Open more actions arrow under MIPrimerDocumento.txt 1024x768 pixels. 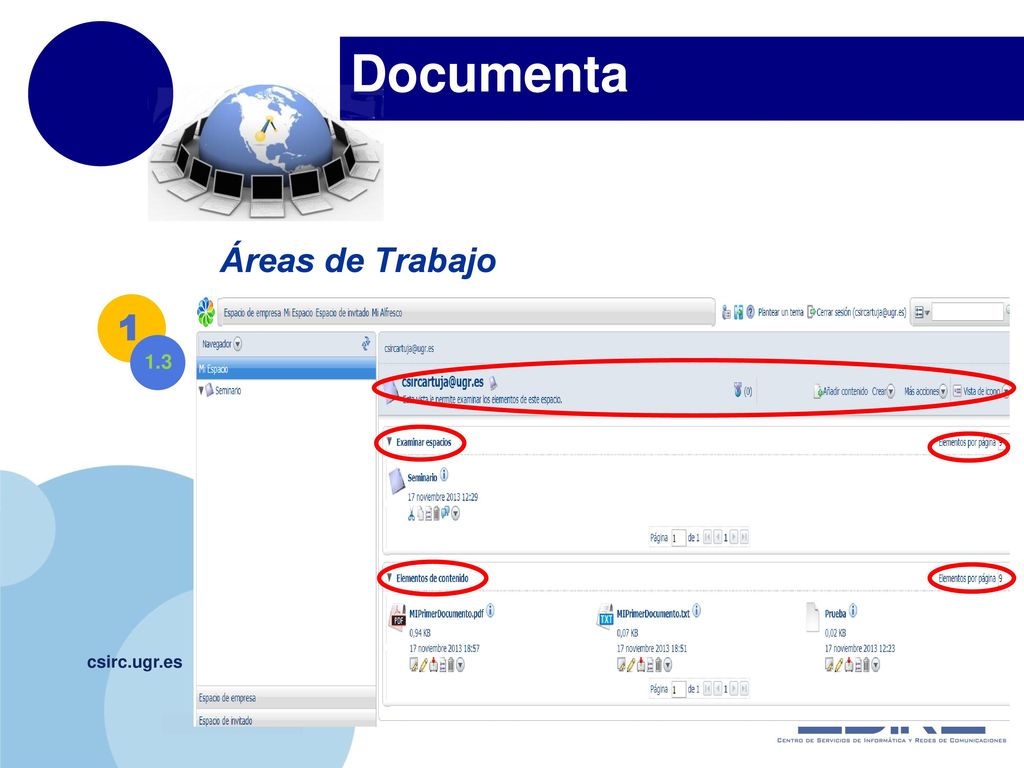pyautogui.click(x=667, y=665)
